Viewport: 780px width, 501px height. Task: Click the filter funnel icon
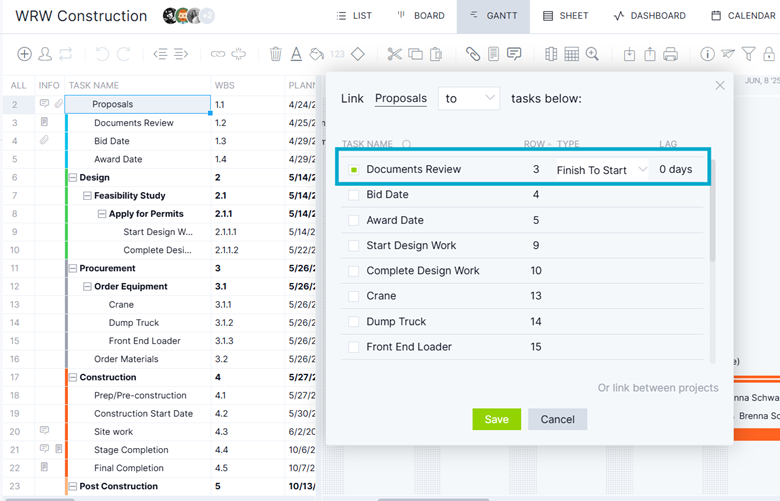(x=748, y=54)
